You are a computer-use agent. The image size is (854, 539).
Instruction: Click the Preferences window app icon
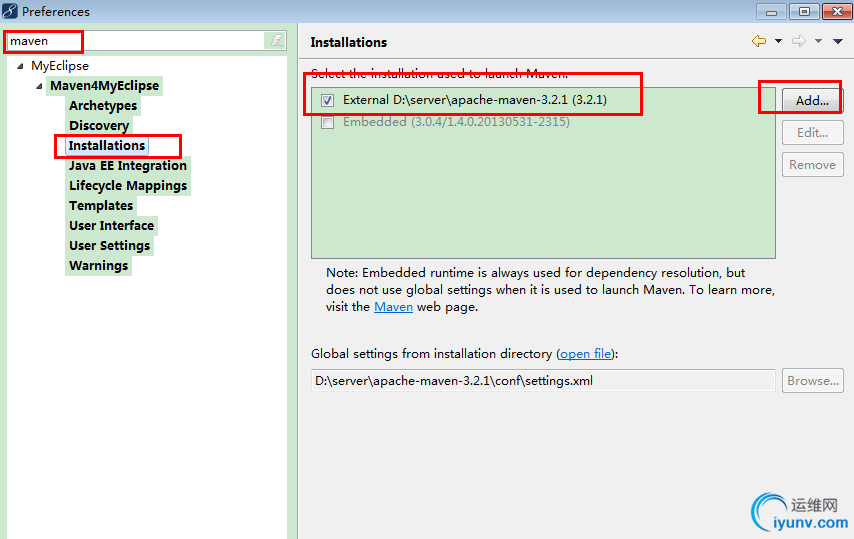(x=10, y=11)
